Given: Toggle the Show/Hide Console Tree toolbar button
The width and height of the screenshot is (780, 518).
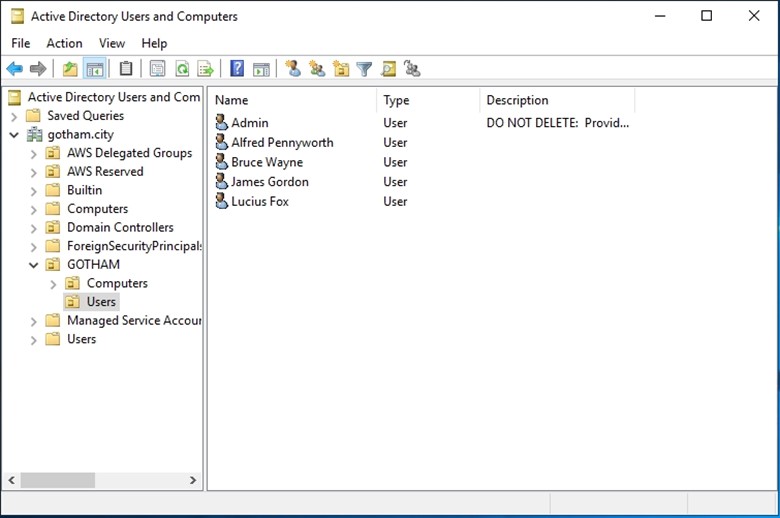Looking at the screenshot, I should (95, 69).
